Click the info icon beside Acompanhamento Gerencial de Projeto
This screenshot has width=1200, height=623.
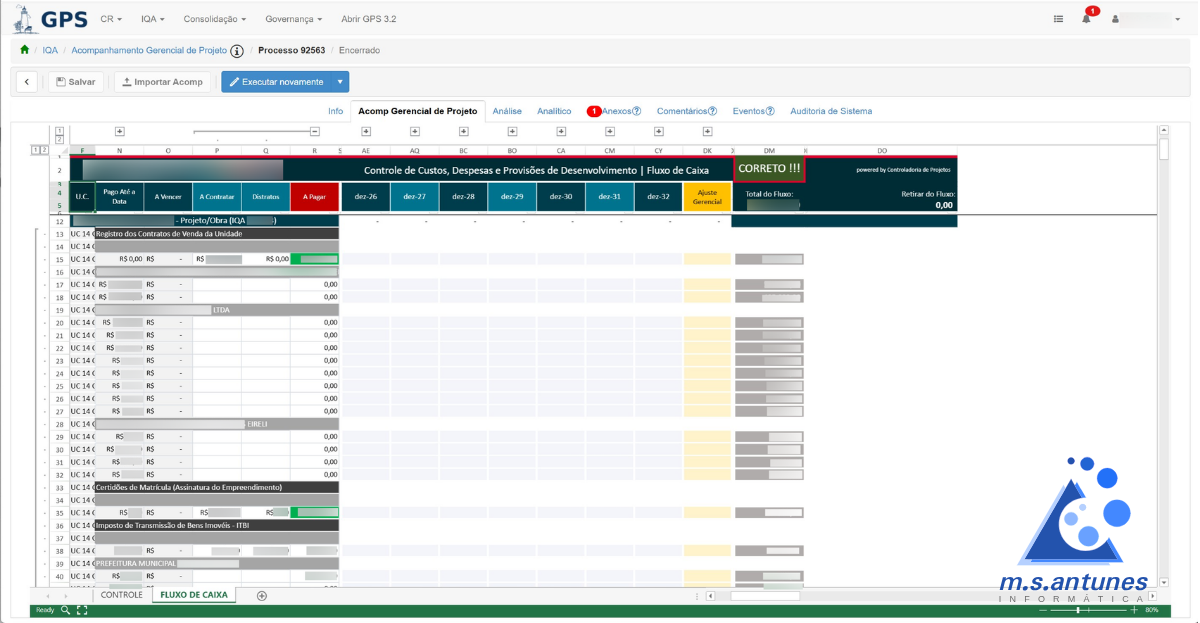click(237, 49)
